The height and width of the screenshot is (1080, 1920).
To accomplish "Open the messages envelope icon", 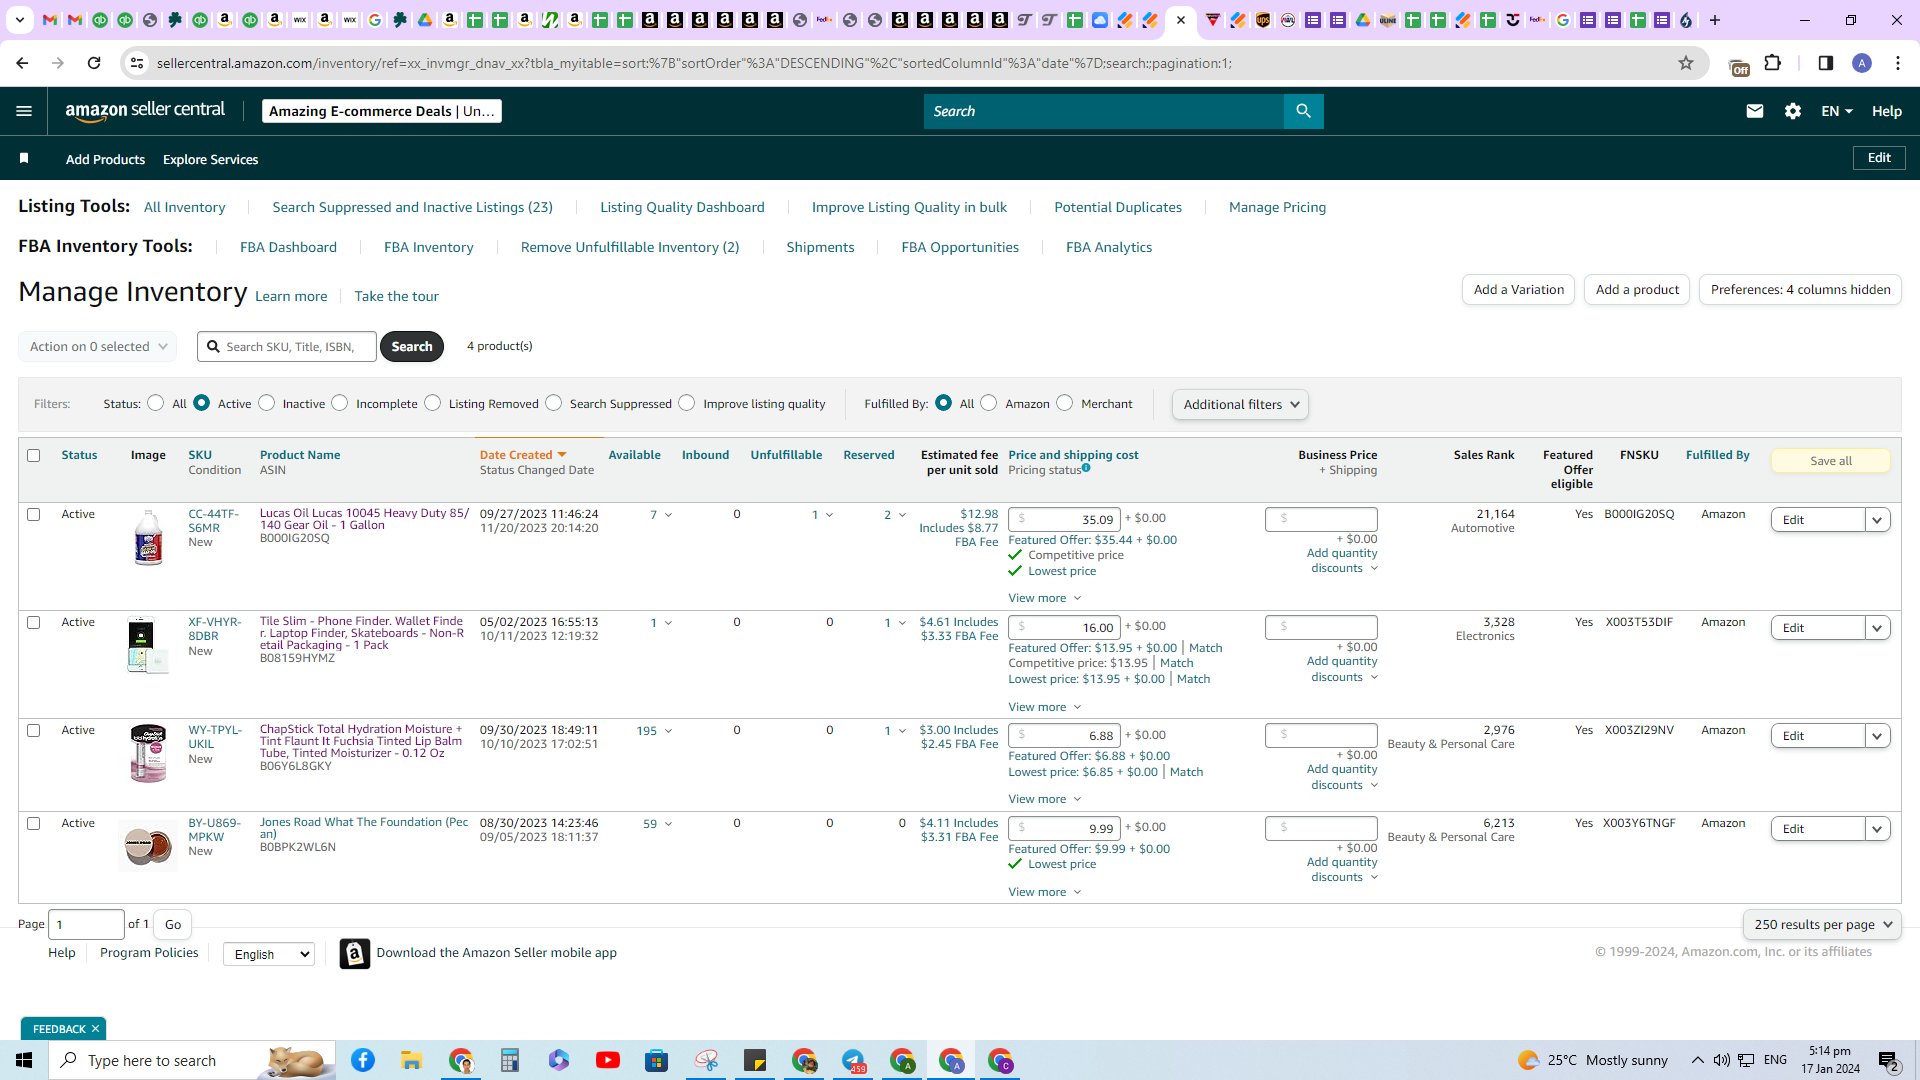I will pyautogui.click(x=1754, y=111).
